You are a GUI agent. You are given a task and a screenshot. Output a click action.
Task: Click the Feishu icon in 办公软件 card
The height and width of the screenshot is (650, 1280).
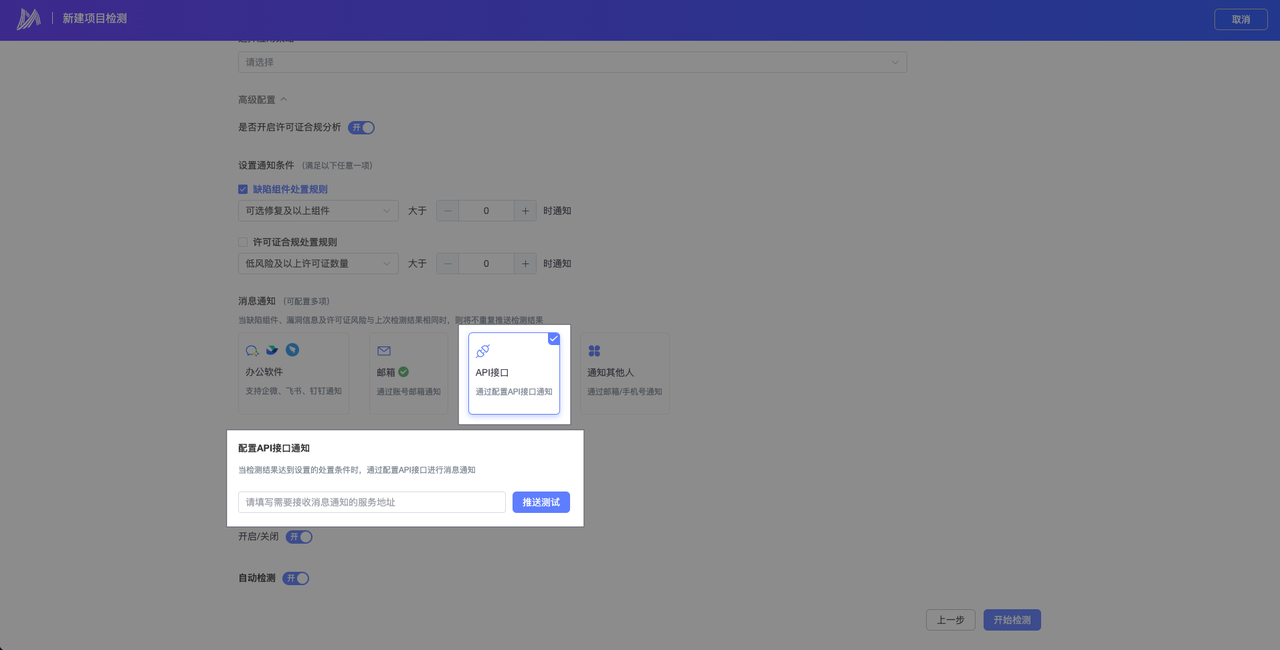click(272, 350)
